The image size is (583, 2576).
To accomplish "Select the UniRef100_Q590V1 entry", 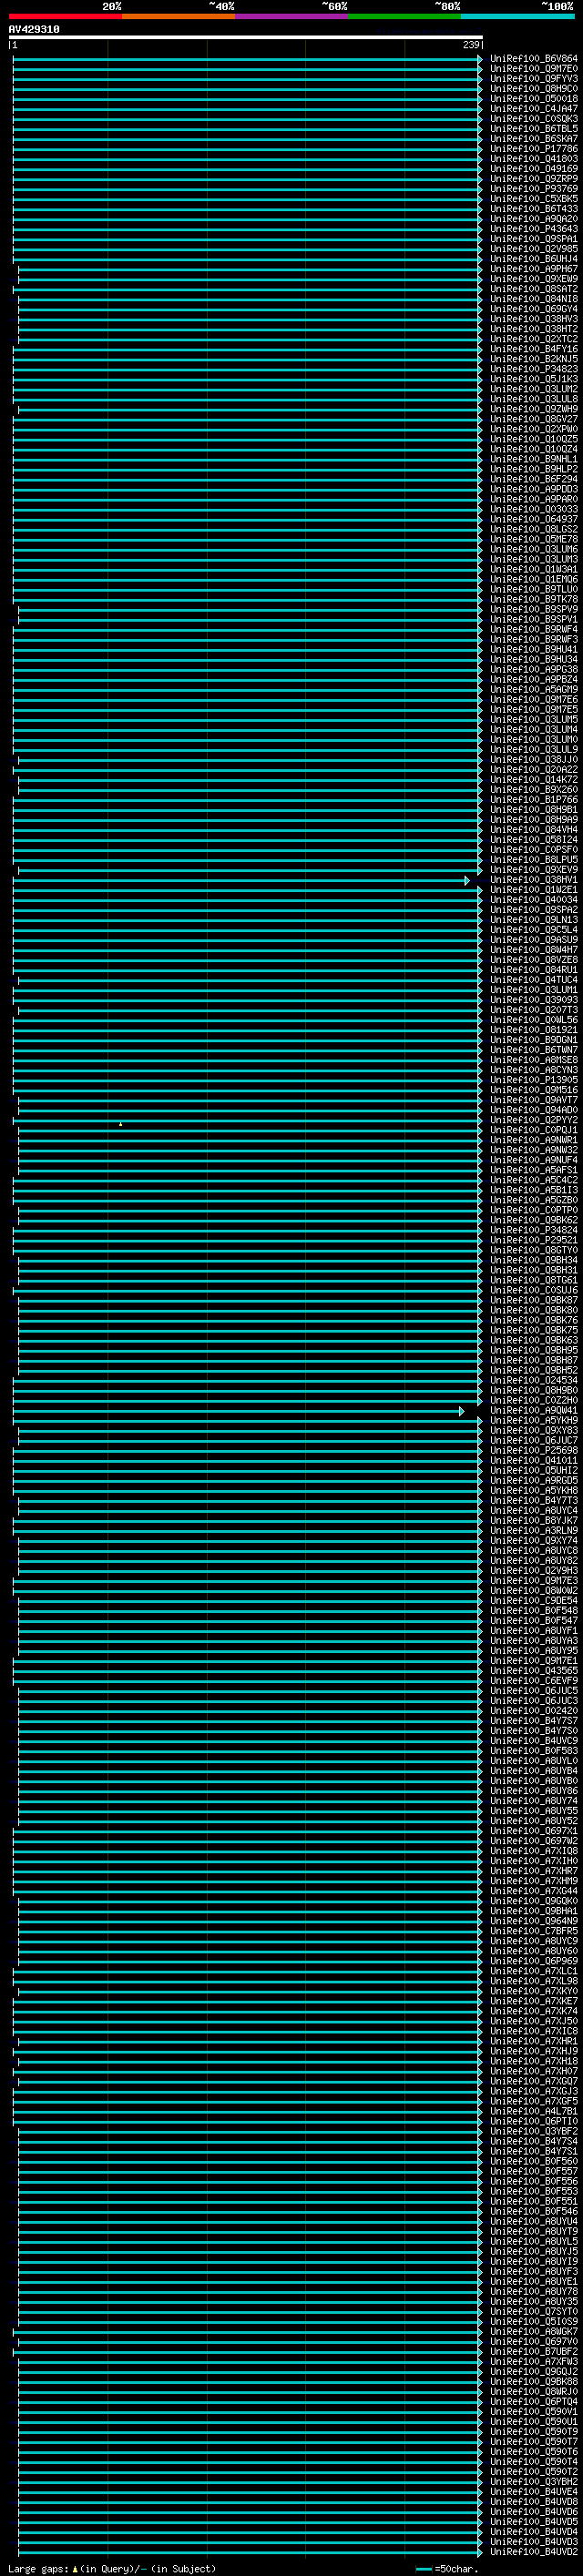I will (534, 2411).
